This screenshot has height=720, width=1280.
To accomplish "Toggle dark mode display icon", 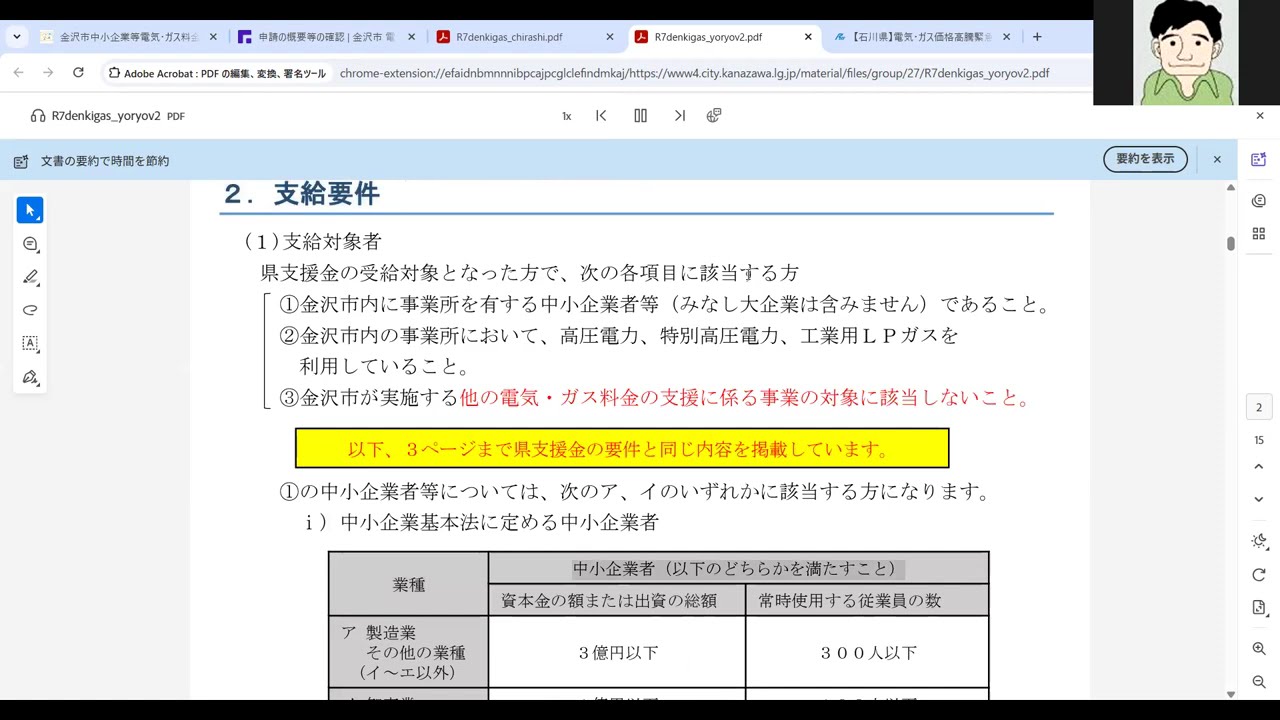I will coord(1259,541).
